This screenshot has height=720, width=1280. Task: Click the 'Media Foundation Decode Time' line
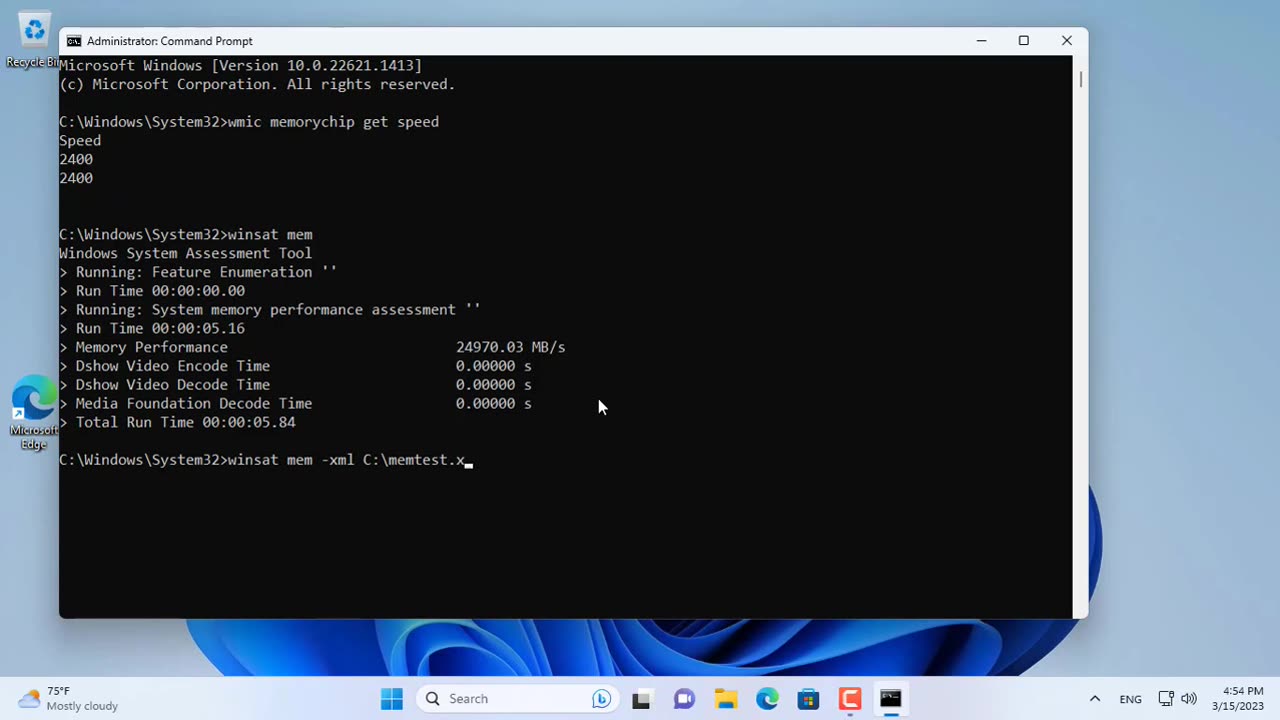[295, 403]
